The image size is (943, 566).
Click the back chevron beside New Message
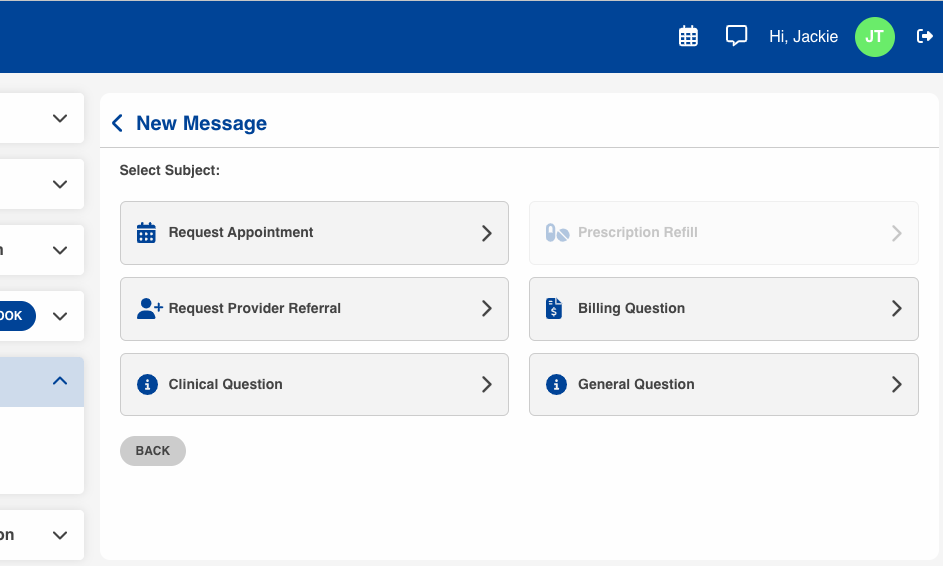118,123
